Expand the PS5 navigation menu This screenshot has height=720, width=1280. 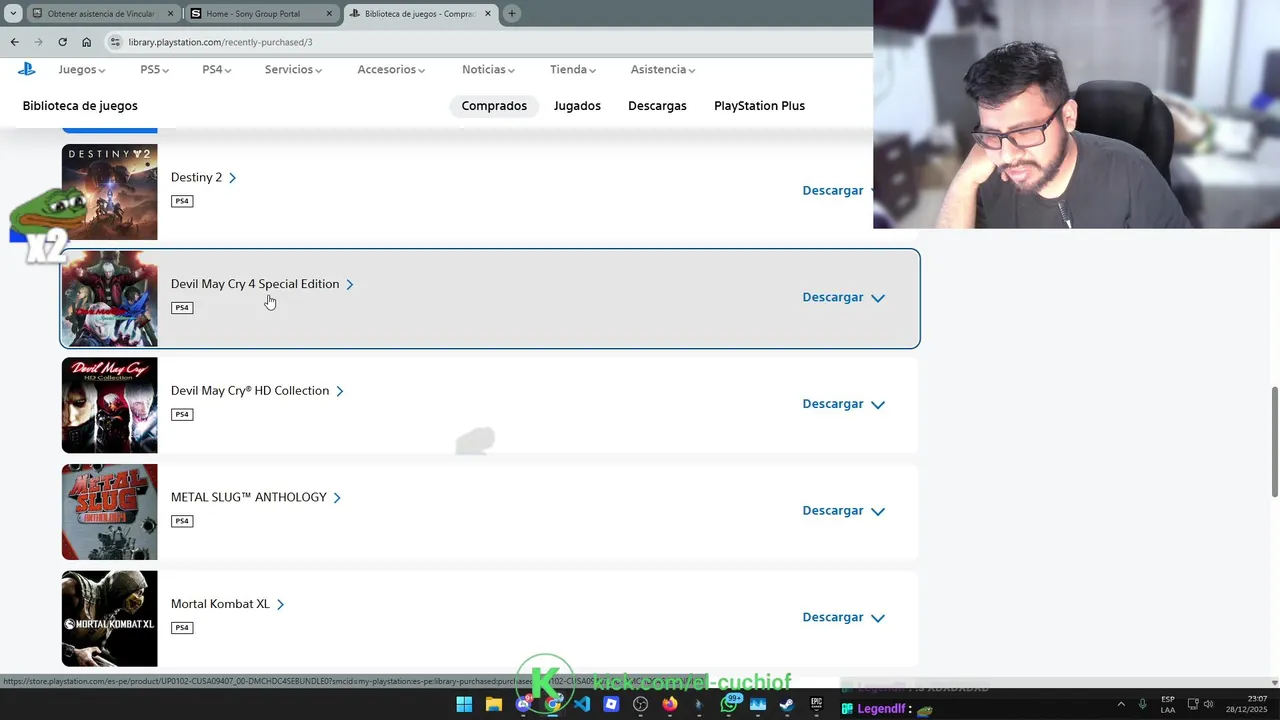point(154,70)
